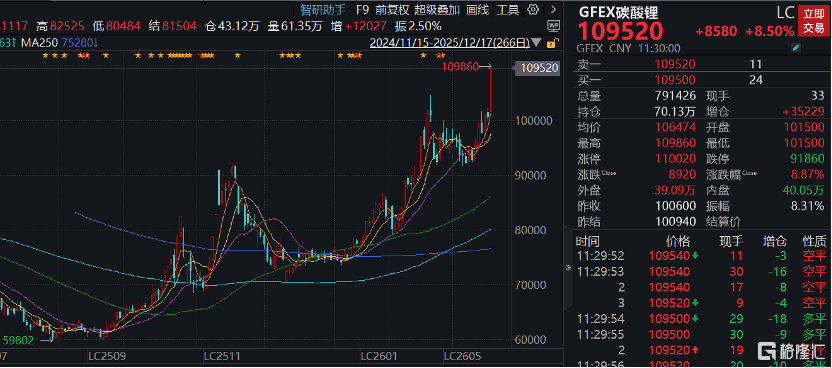832x368 pixels.
Task: Click the 109520 current price axis tag
Action: click(x=539, y=68)
